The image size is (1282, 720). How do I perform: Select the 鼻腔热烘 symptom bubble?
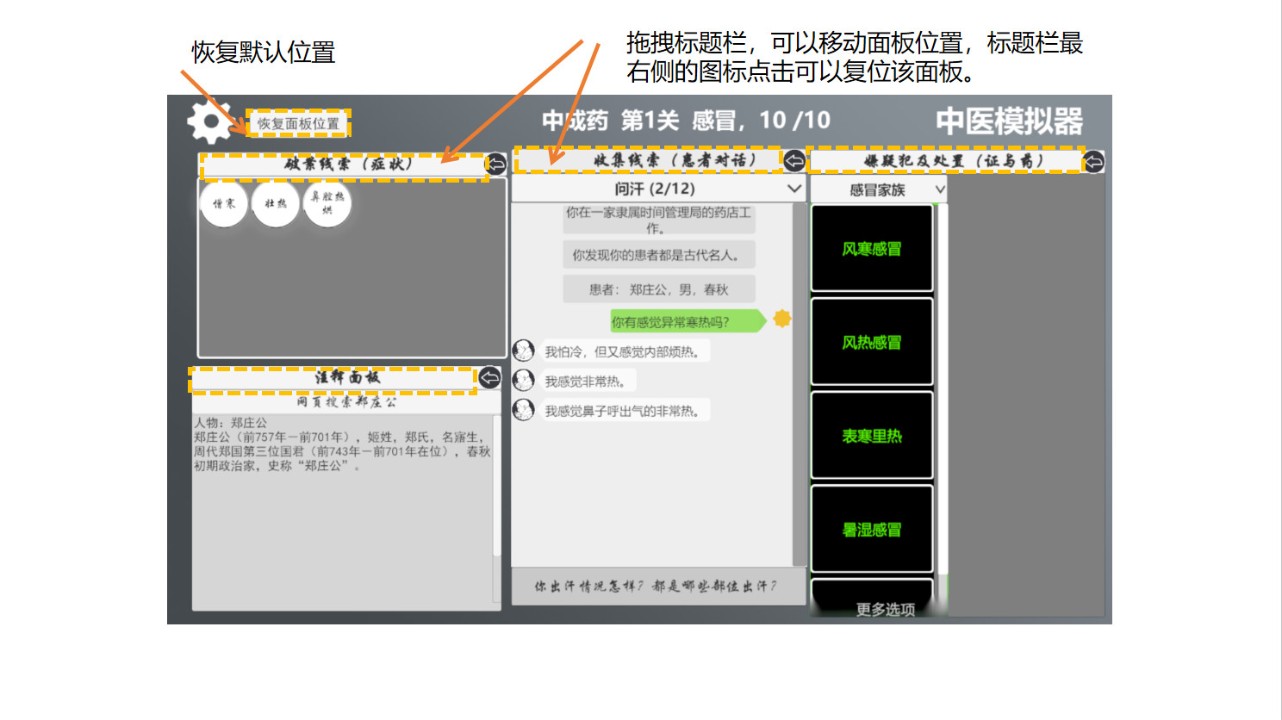328,204
